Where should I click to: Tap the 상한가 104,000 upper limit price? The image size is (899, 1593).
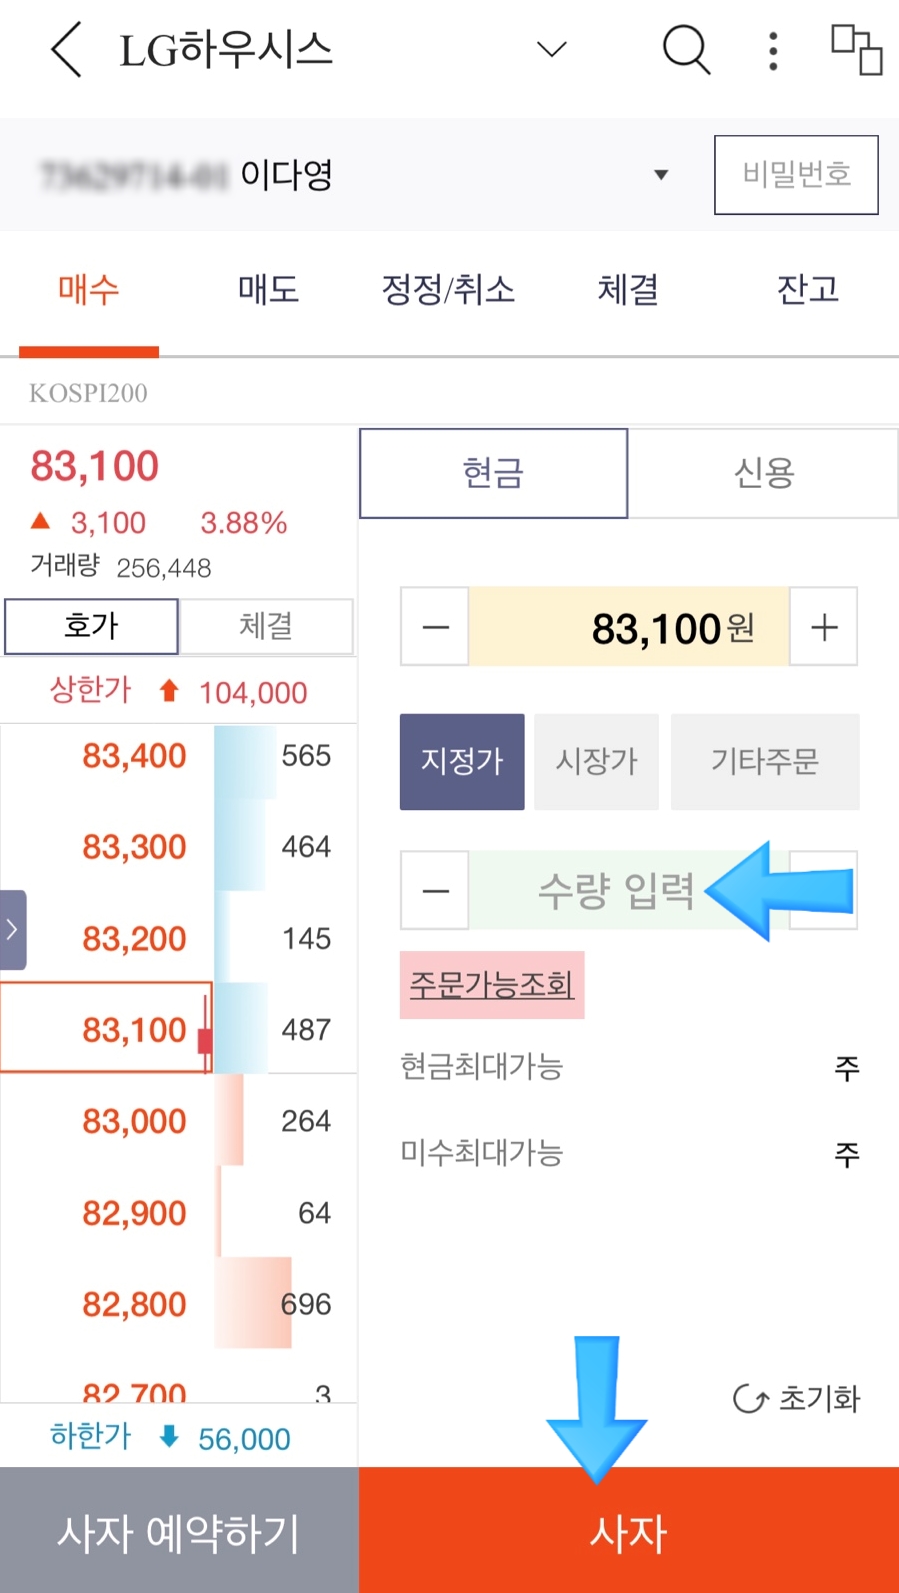click(178, 691)
